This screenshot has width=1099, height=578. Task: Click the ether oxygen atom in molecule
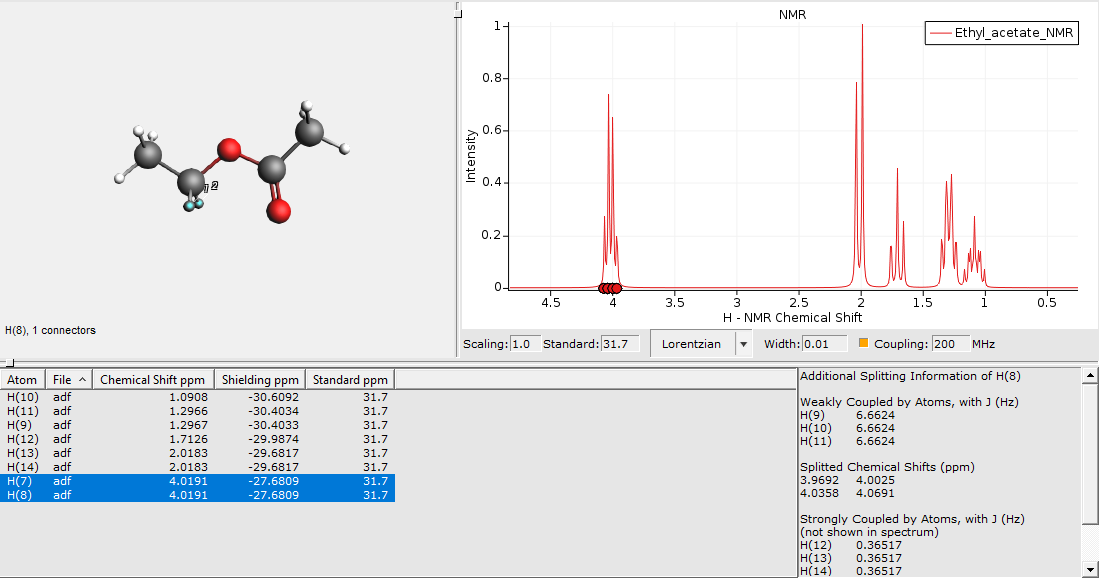point(228,150)
